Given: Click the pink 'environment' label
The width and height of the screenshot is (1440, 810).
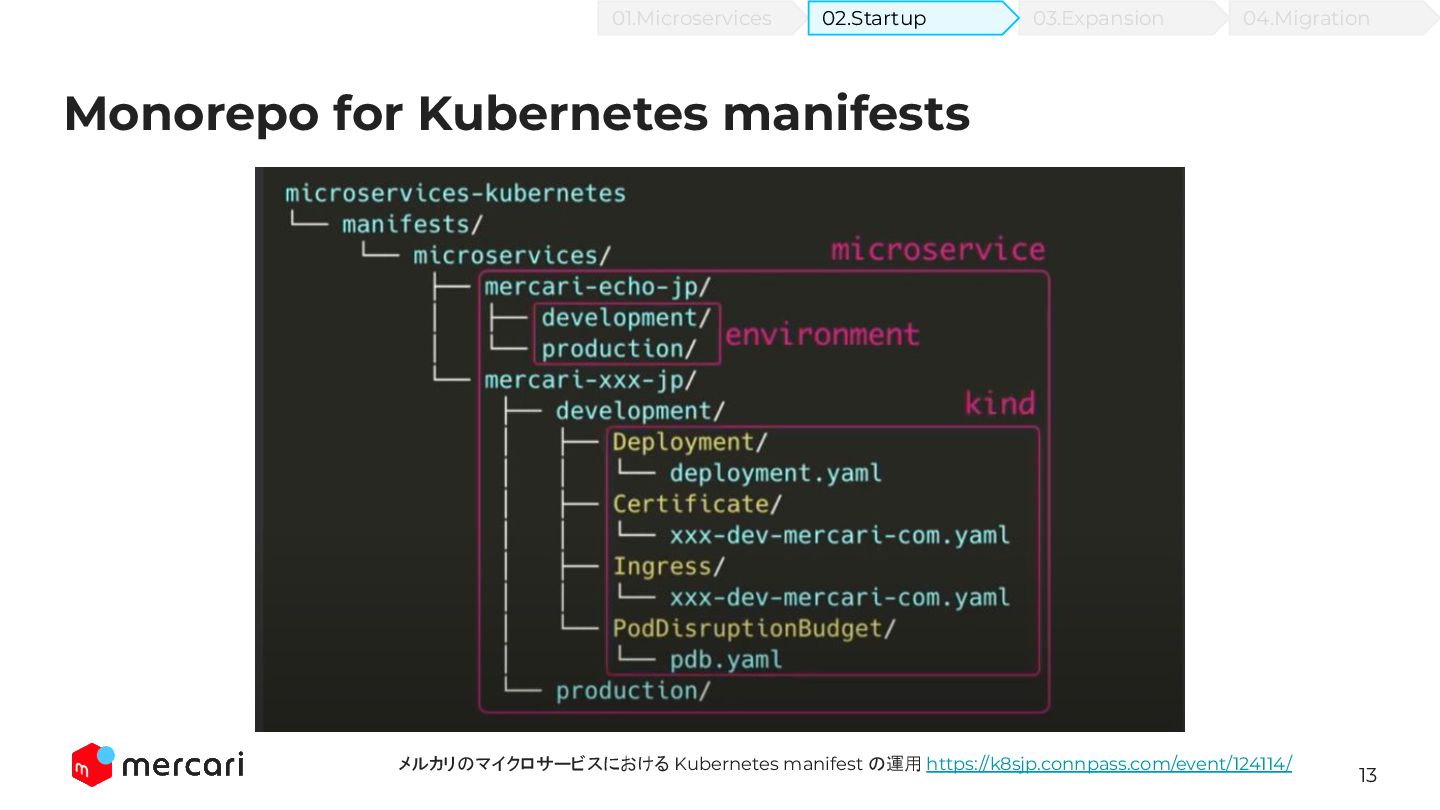Looking at the screenshot, I should click(822, 334).
